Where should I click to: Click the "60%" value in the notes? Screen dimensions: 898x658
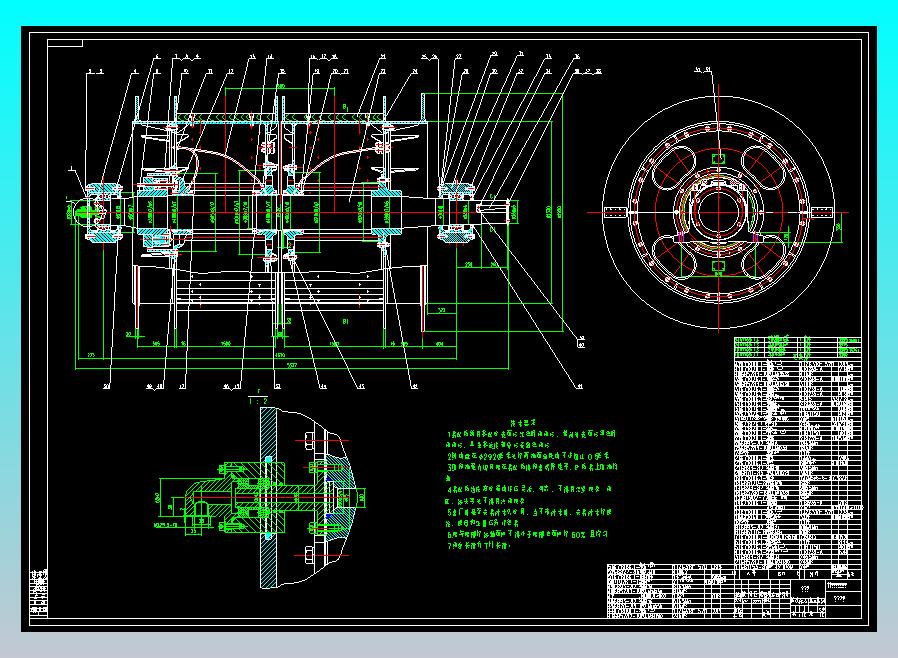coord(578,534)
